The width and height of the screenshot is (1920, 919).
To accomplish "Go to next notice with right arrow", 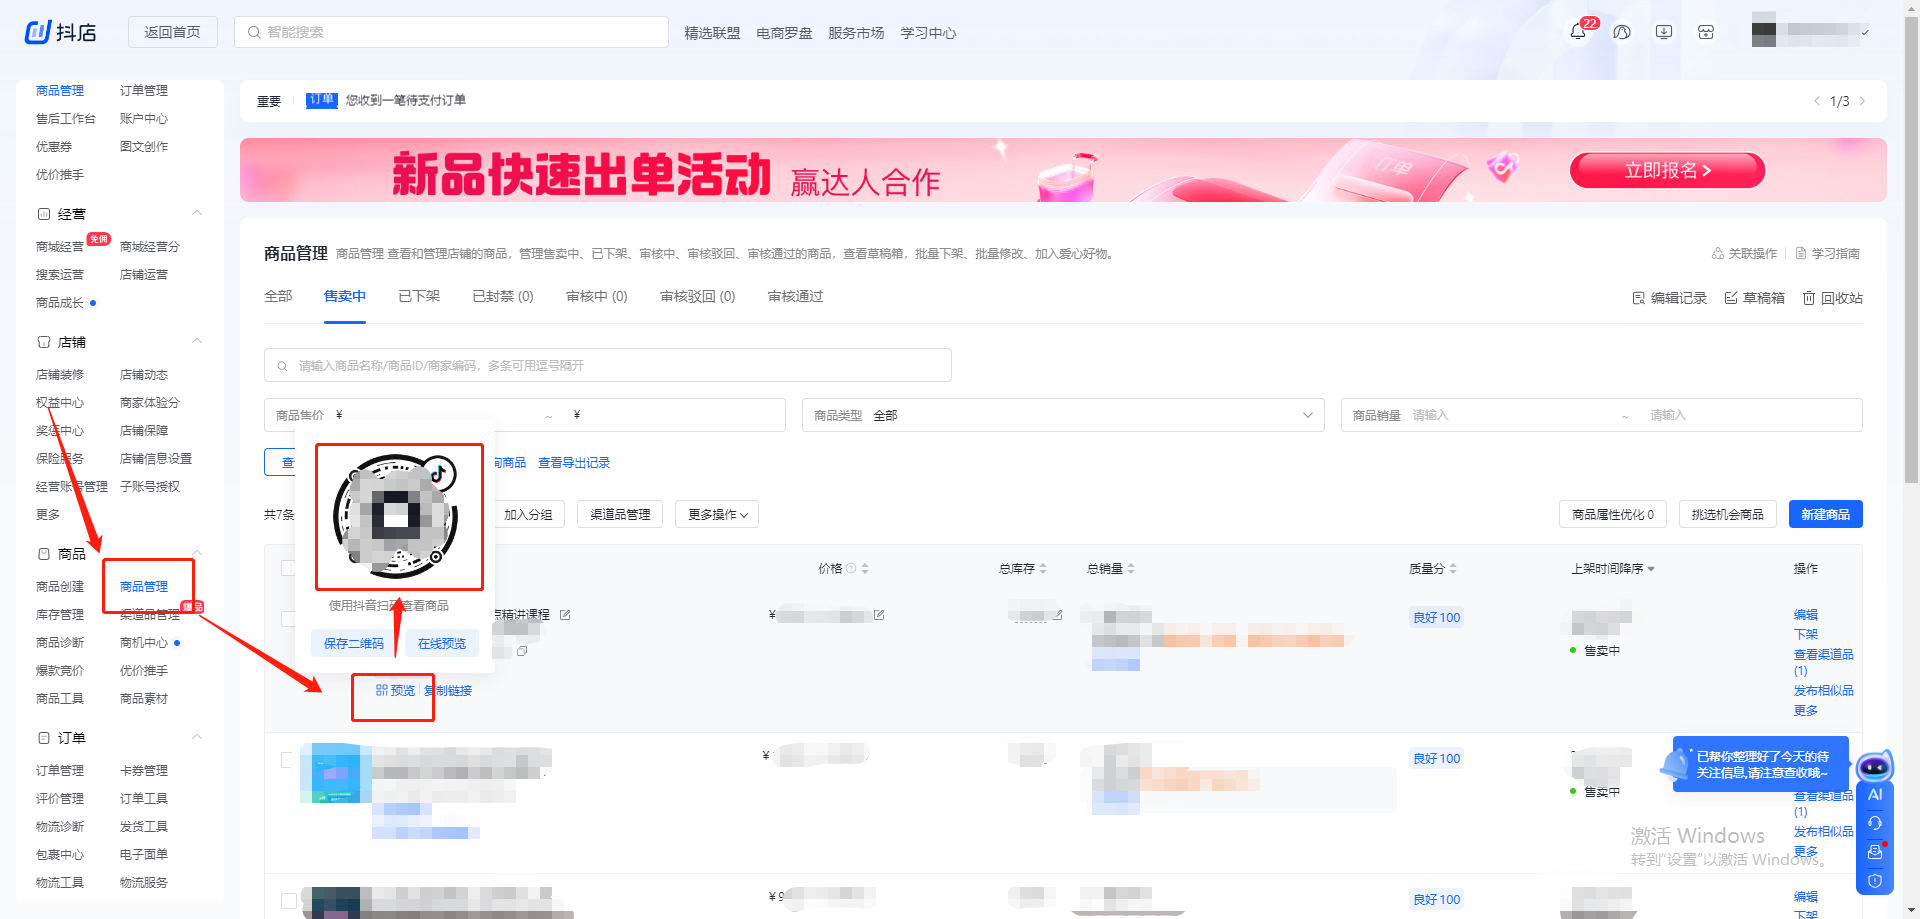I will [x=1862, y=101].
